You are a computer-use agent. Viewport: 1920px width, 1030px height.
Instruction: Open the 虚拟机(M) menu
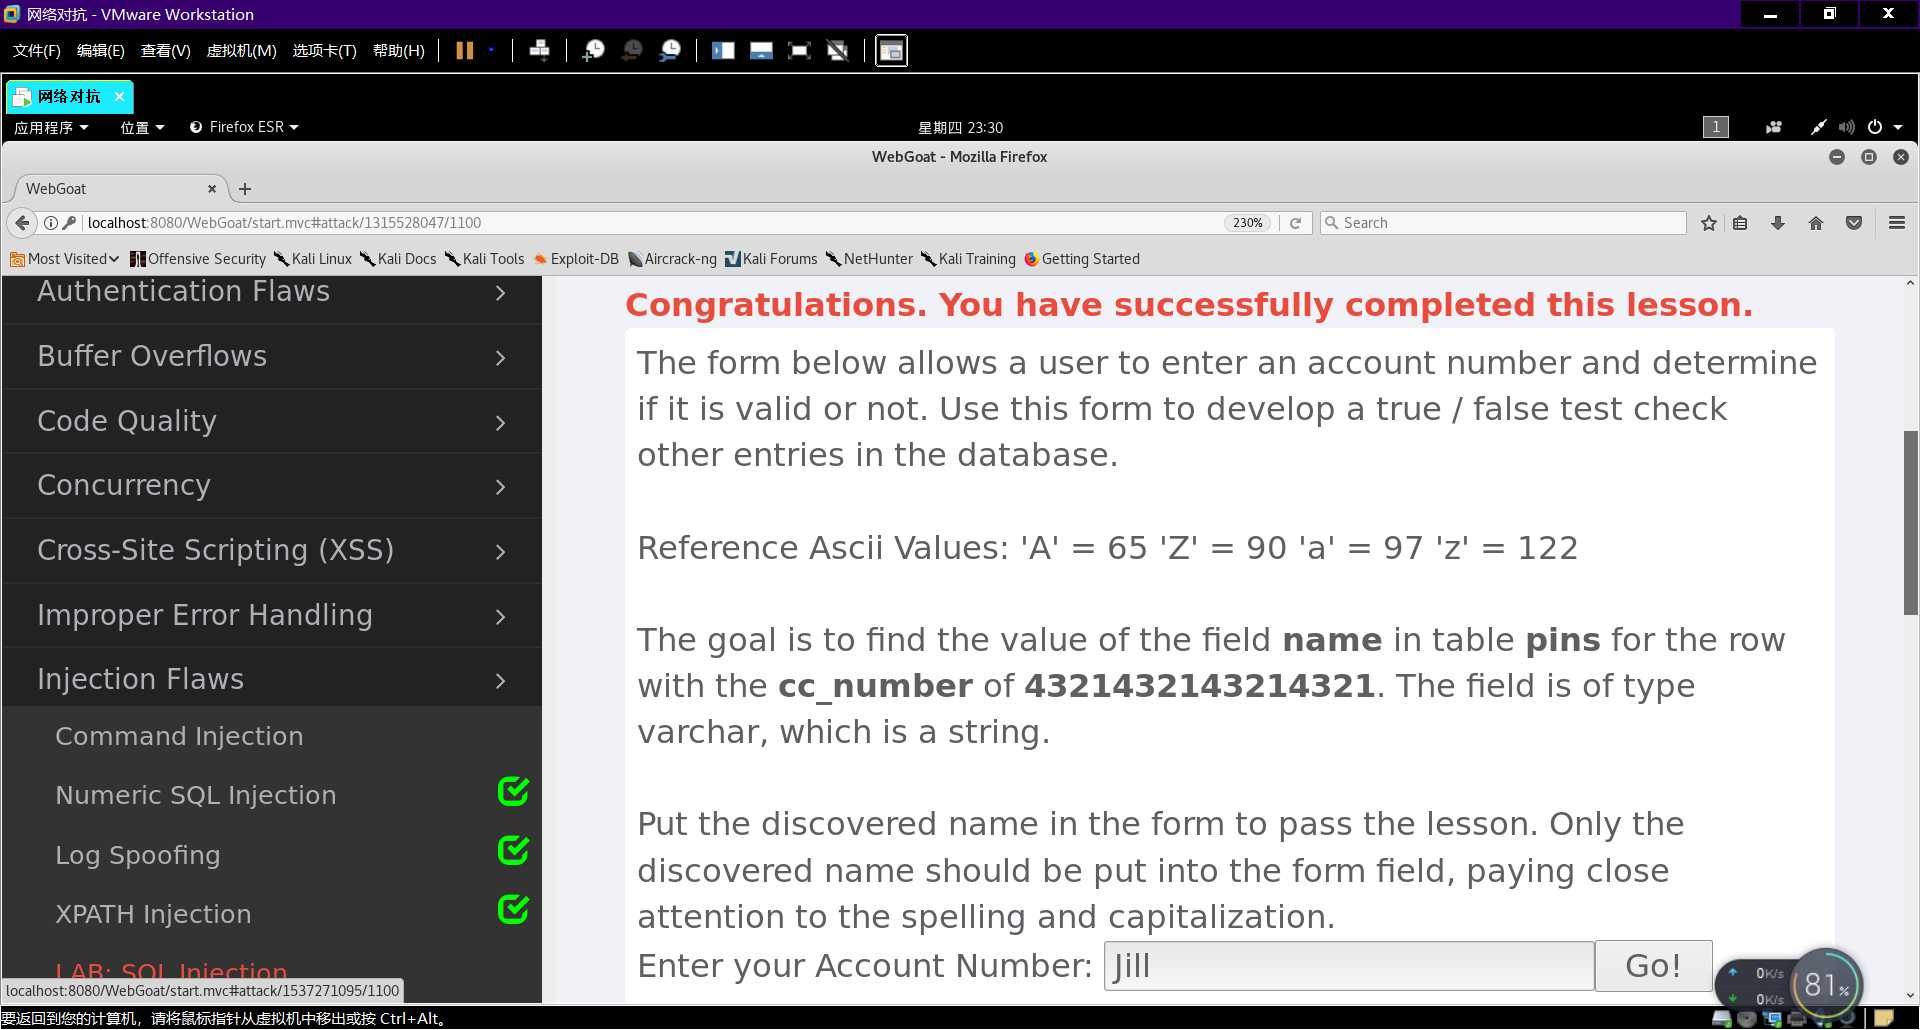point(241,50)
